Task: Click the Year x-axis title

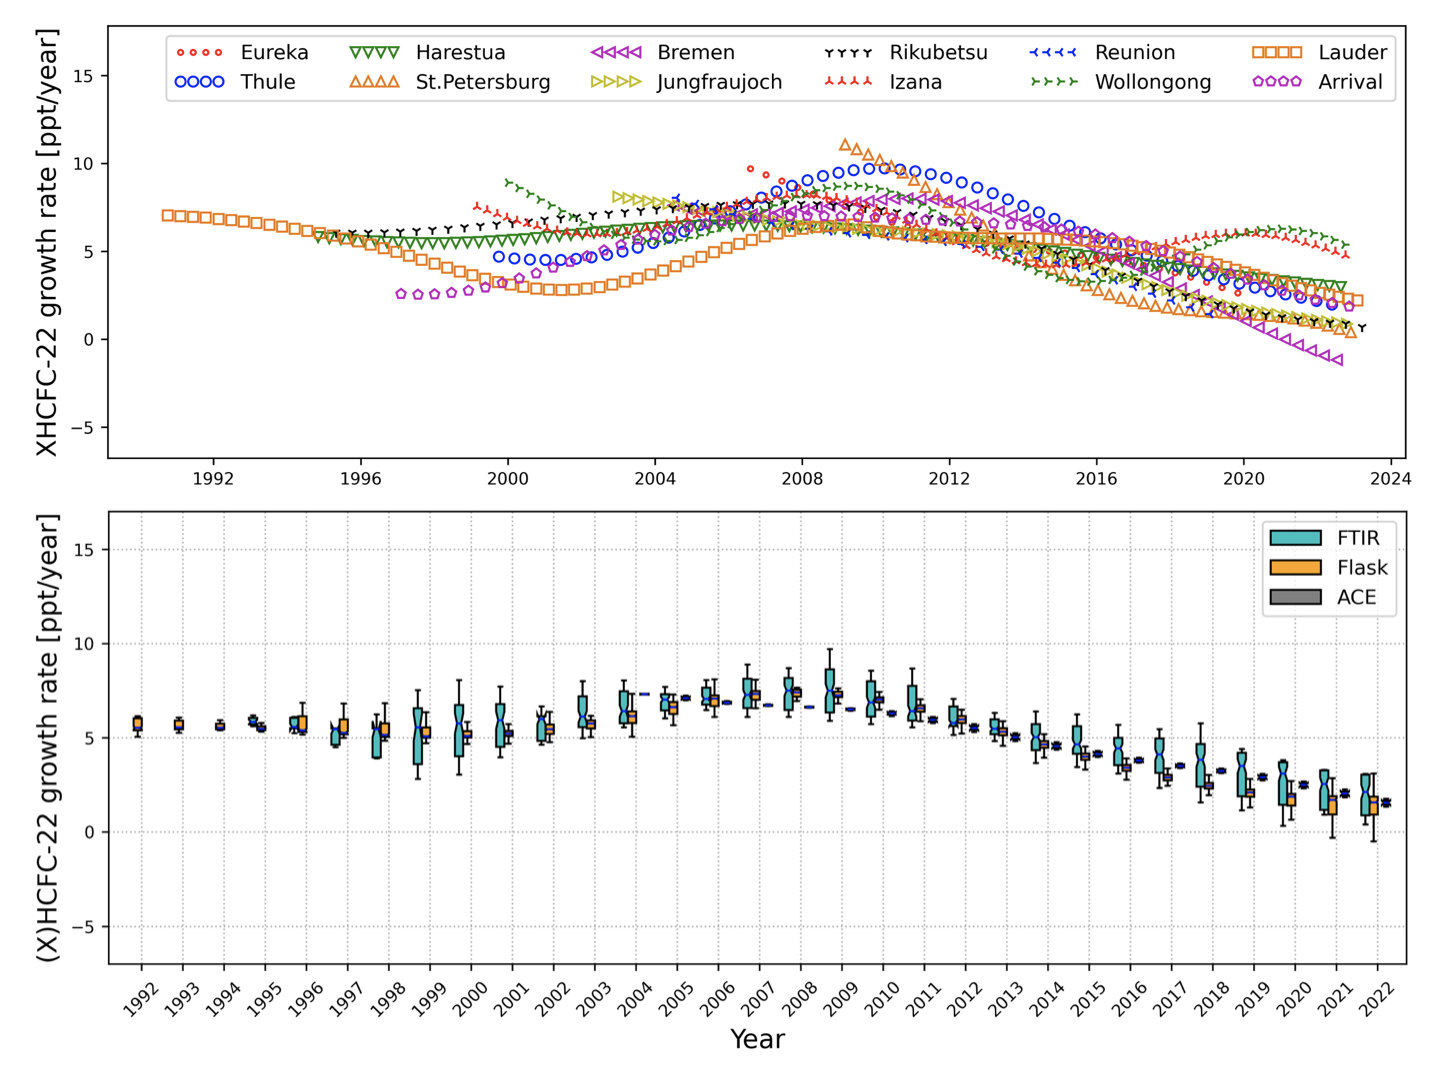Action: click(757, 1040)
